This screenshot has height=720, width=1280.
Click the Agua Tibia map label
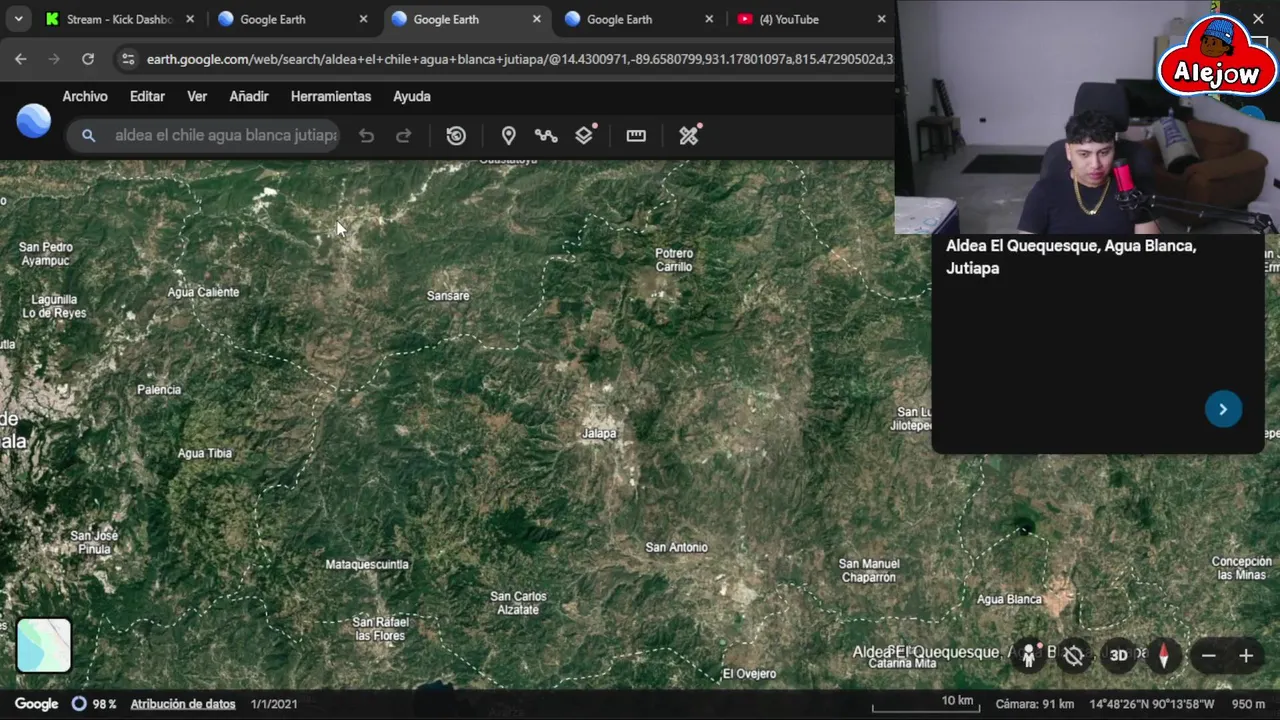(204, 454)
